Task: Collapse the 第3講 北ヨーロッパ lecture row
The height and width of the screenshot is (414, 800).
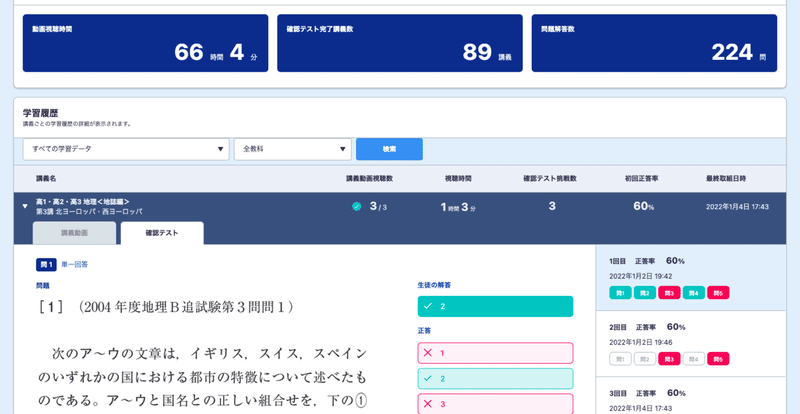Action: pos(25,206)
